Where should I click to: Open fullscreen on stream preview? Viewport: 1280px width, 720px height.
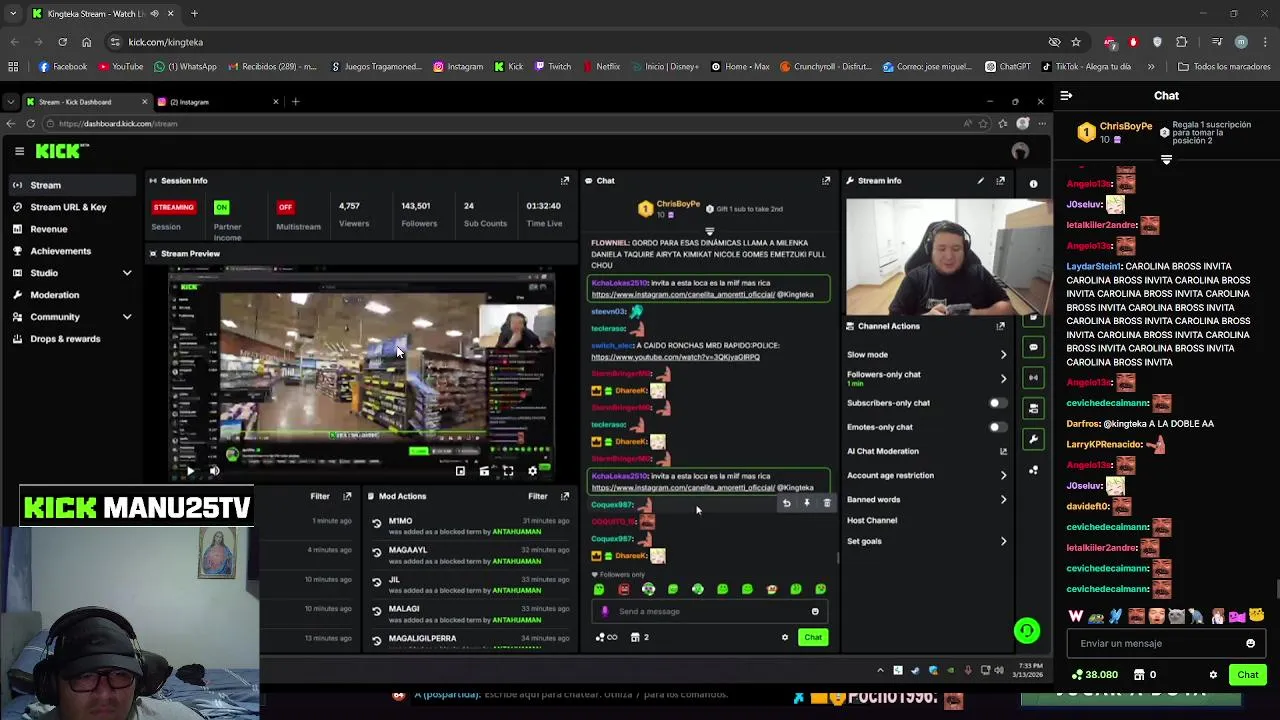coord(508,471)
